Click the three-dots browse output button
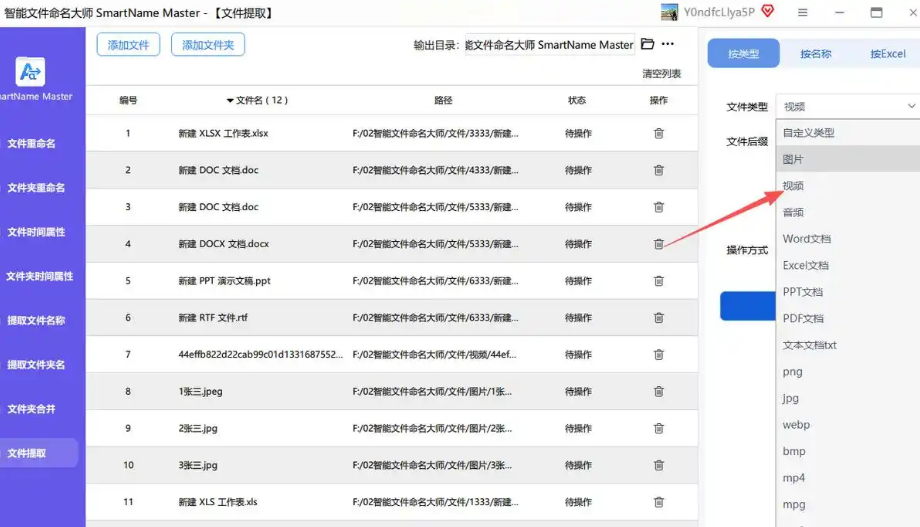The width and height of the screenshot is (920, 527). click(668, 44)
